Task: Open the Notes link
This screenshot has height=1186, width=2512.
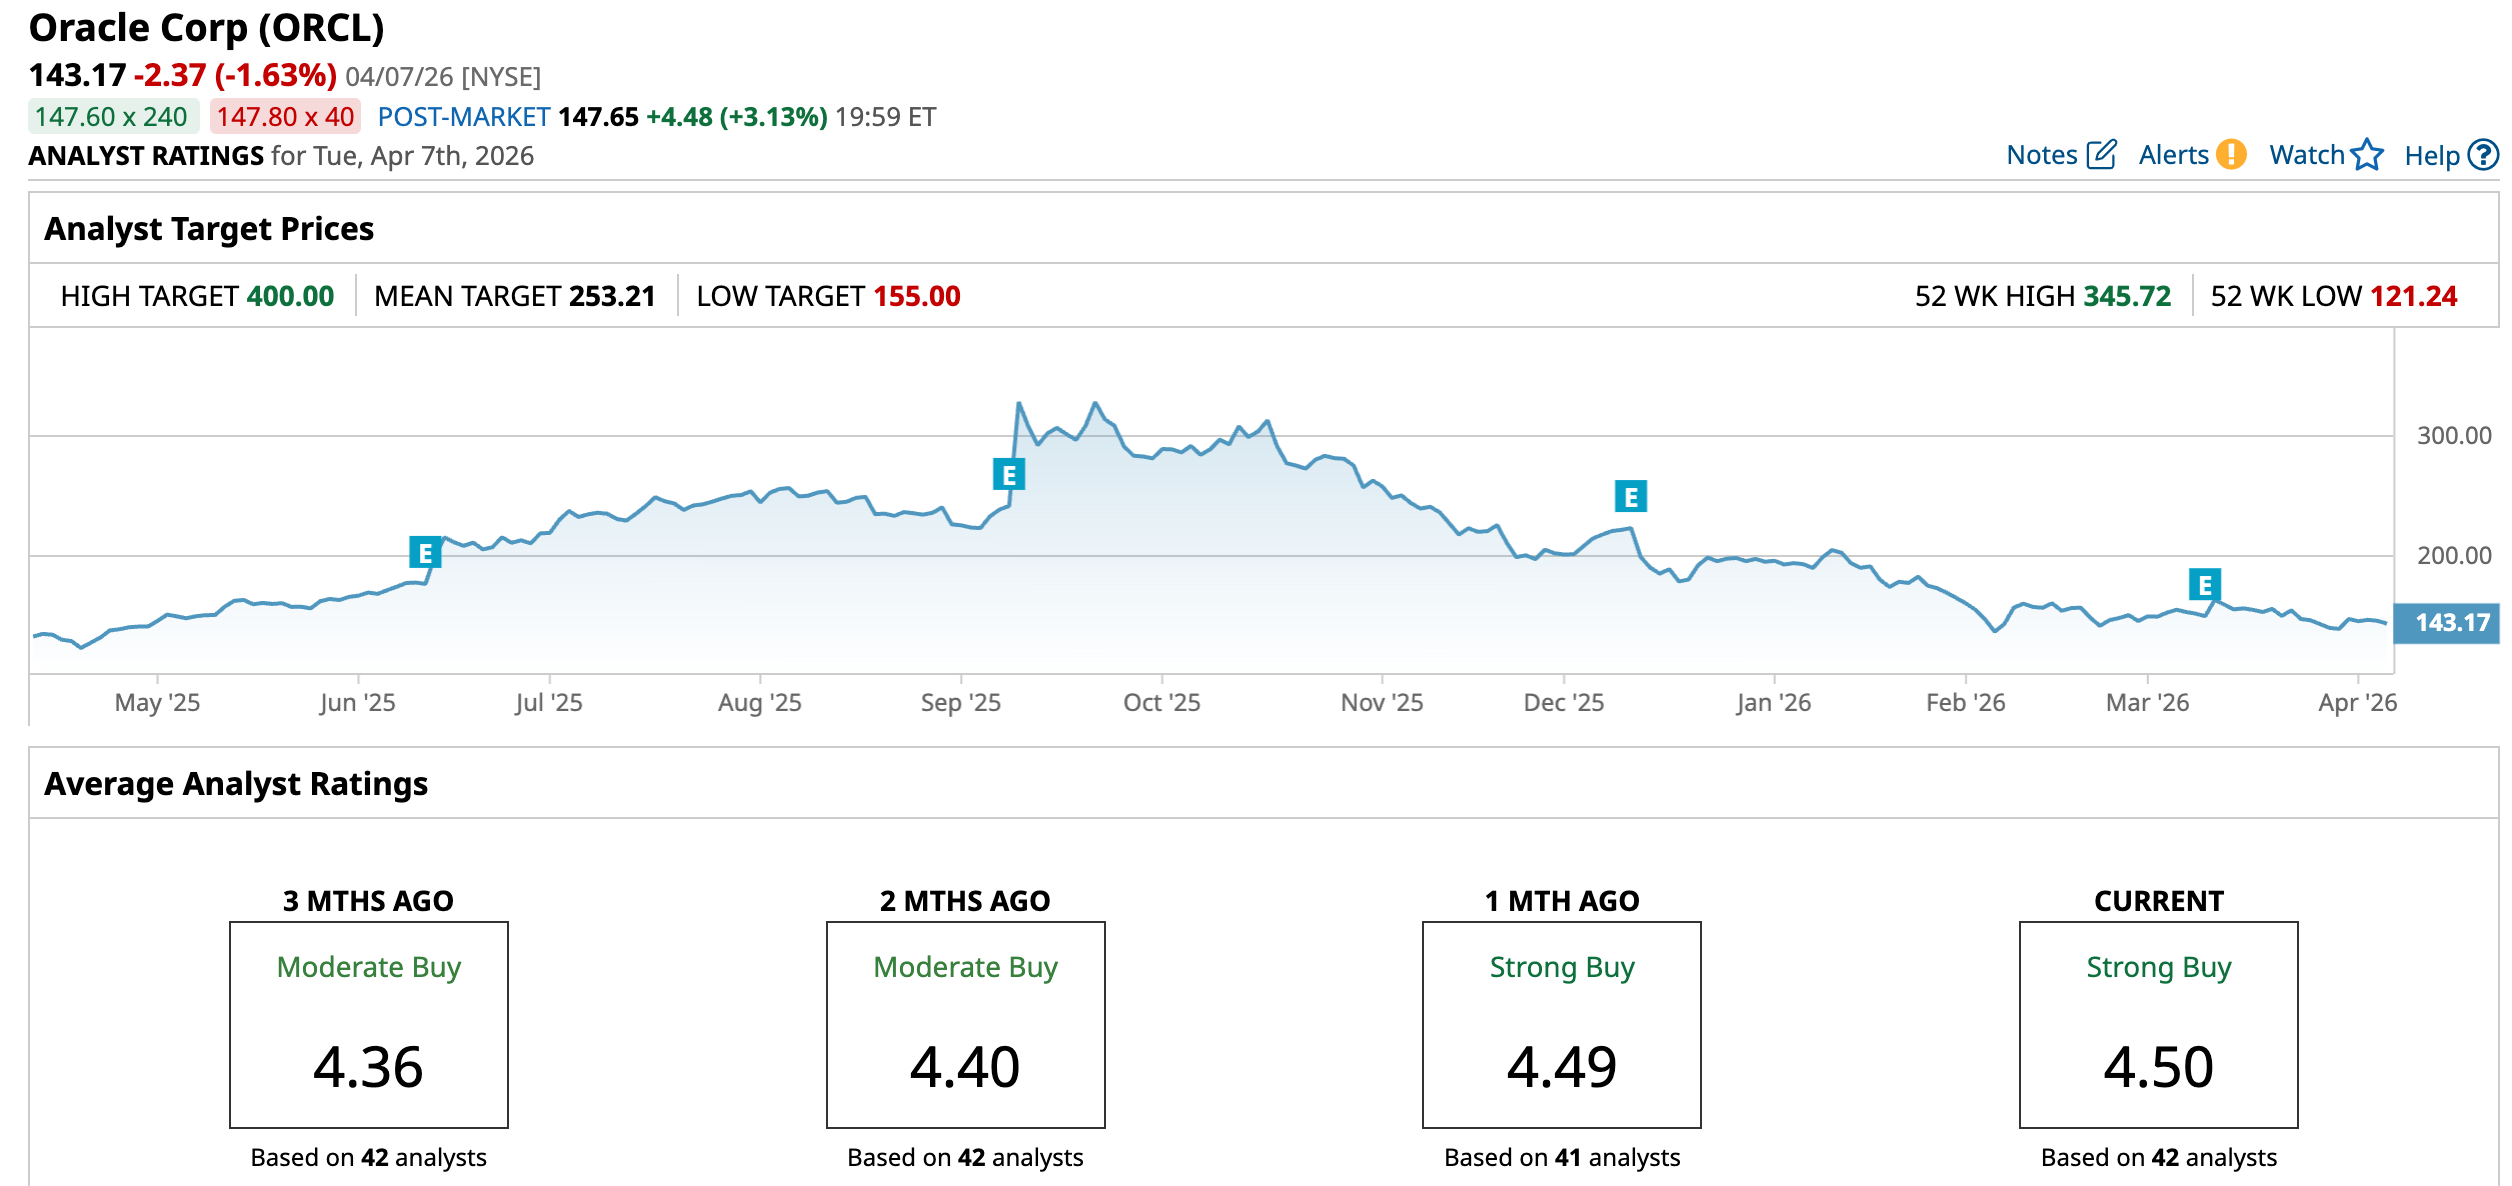Action: click(x=2041, y=155)
